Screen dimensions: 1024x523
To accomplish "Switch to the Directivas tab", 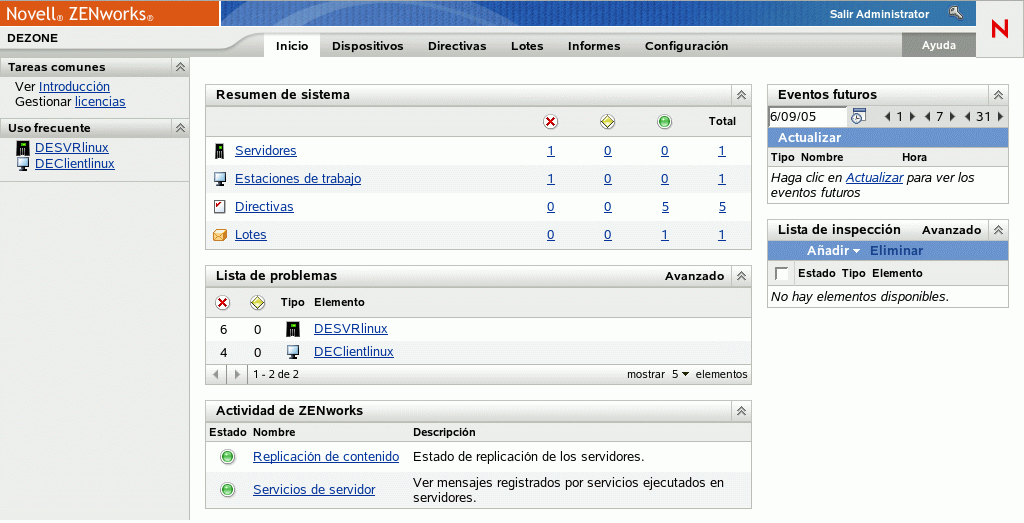I will coord(457,46).
